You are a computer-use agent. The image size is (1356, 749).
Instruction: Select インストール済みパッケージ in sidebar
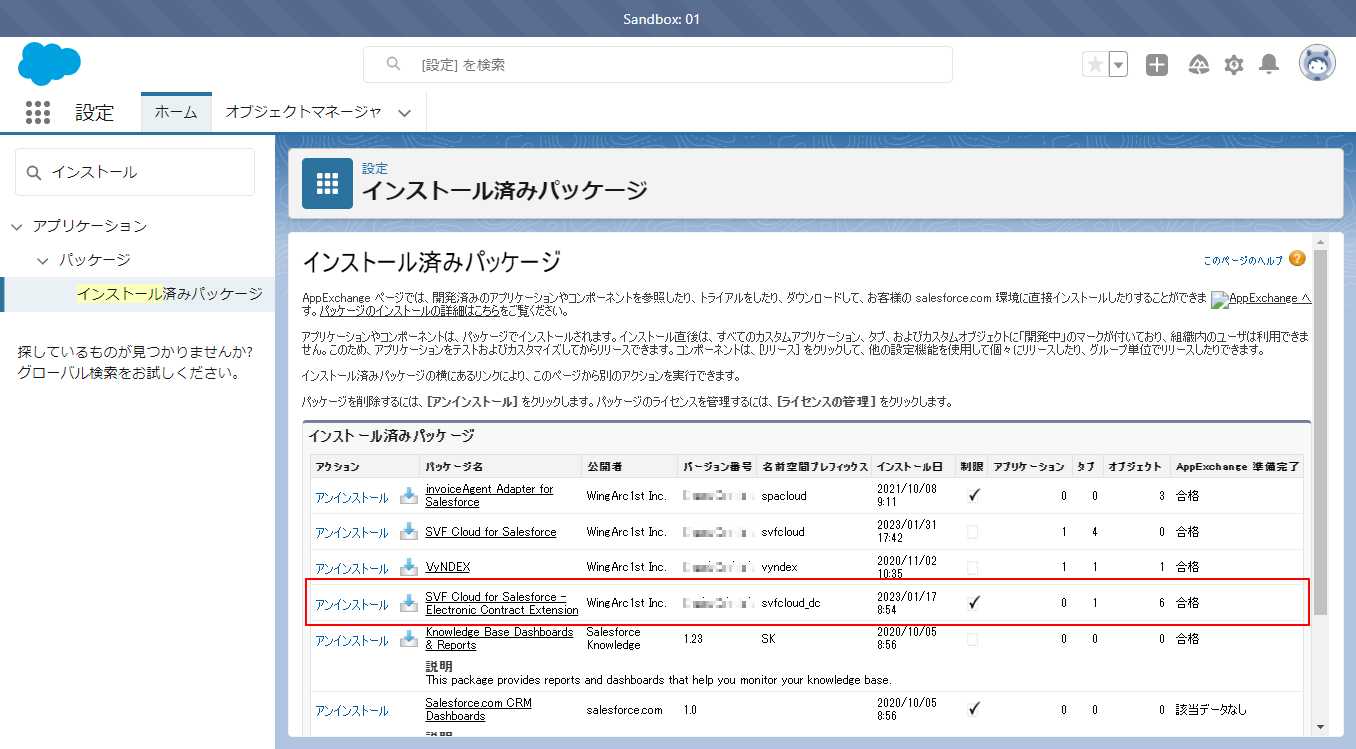tap(170, 294)
